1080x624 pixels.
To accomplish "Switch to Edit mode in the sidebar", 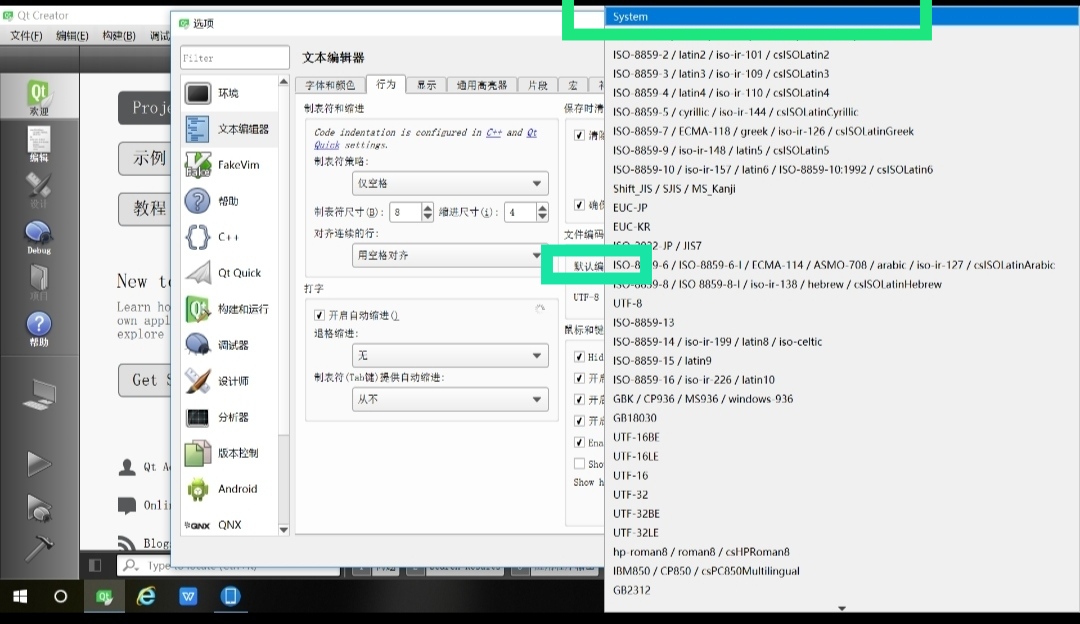I will pyautogui.click(x=39, y=144).
